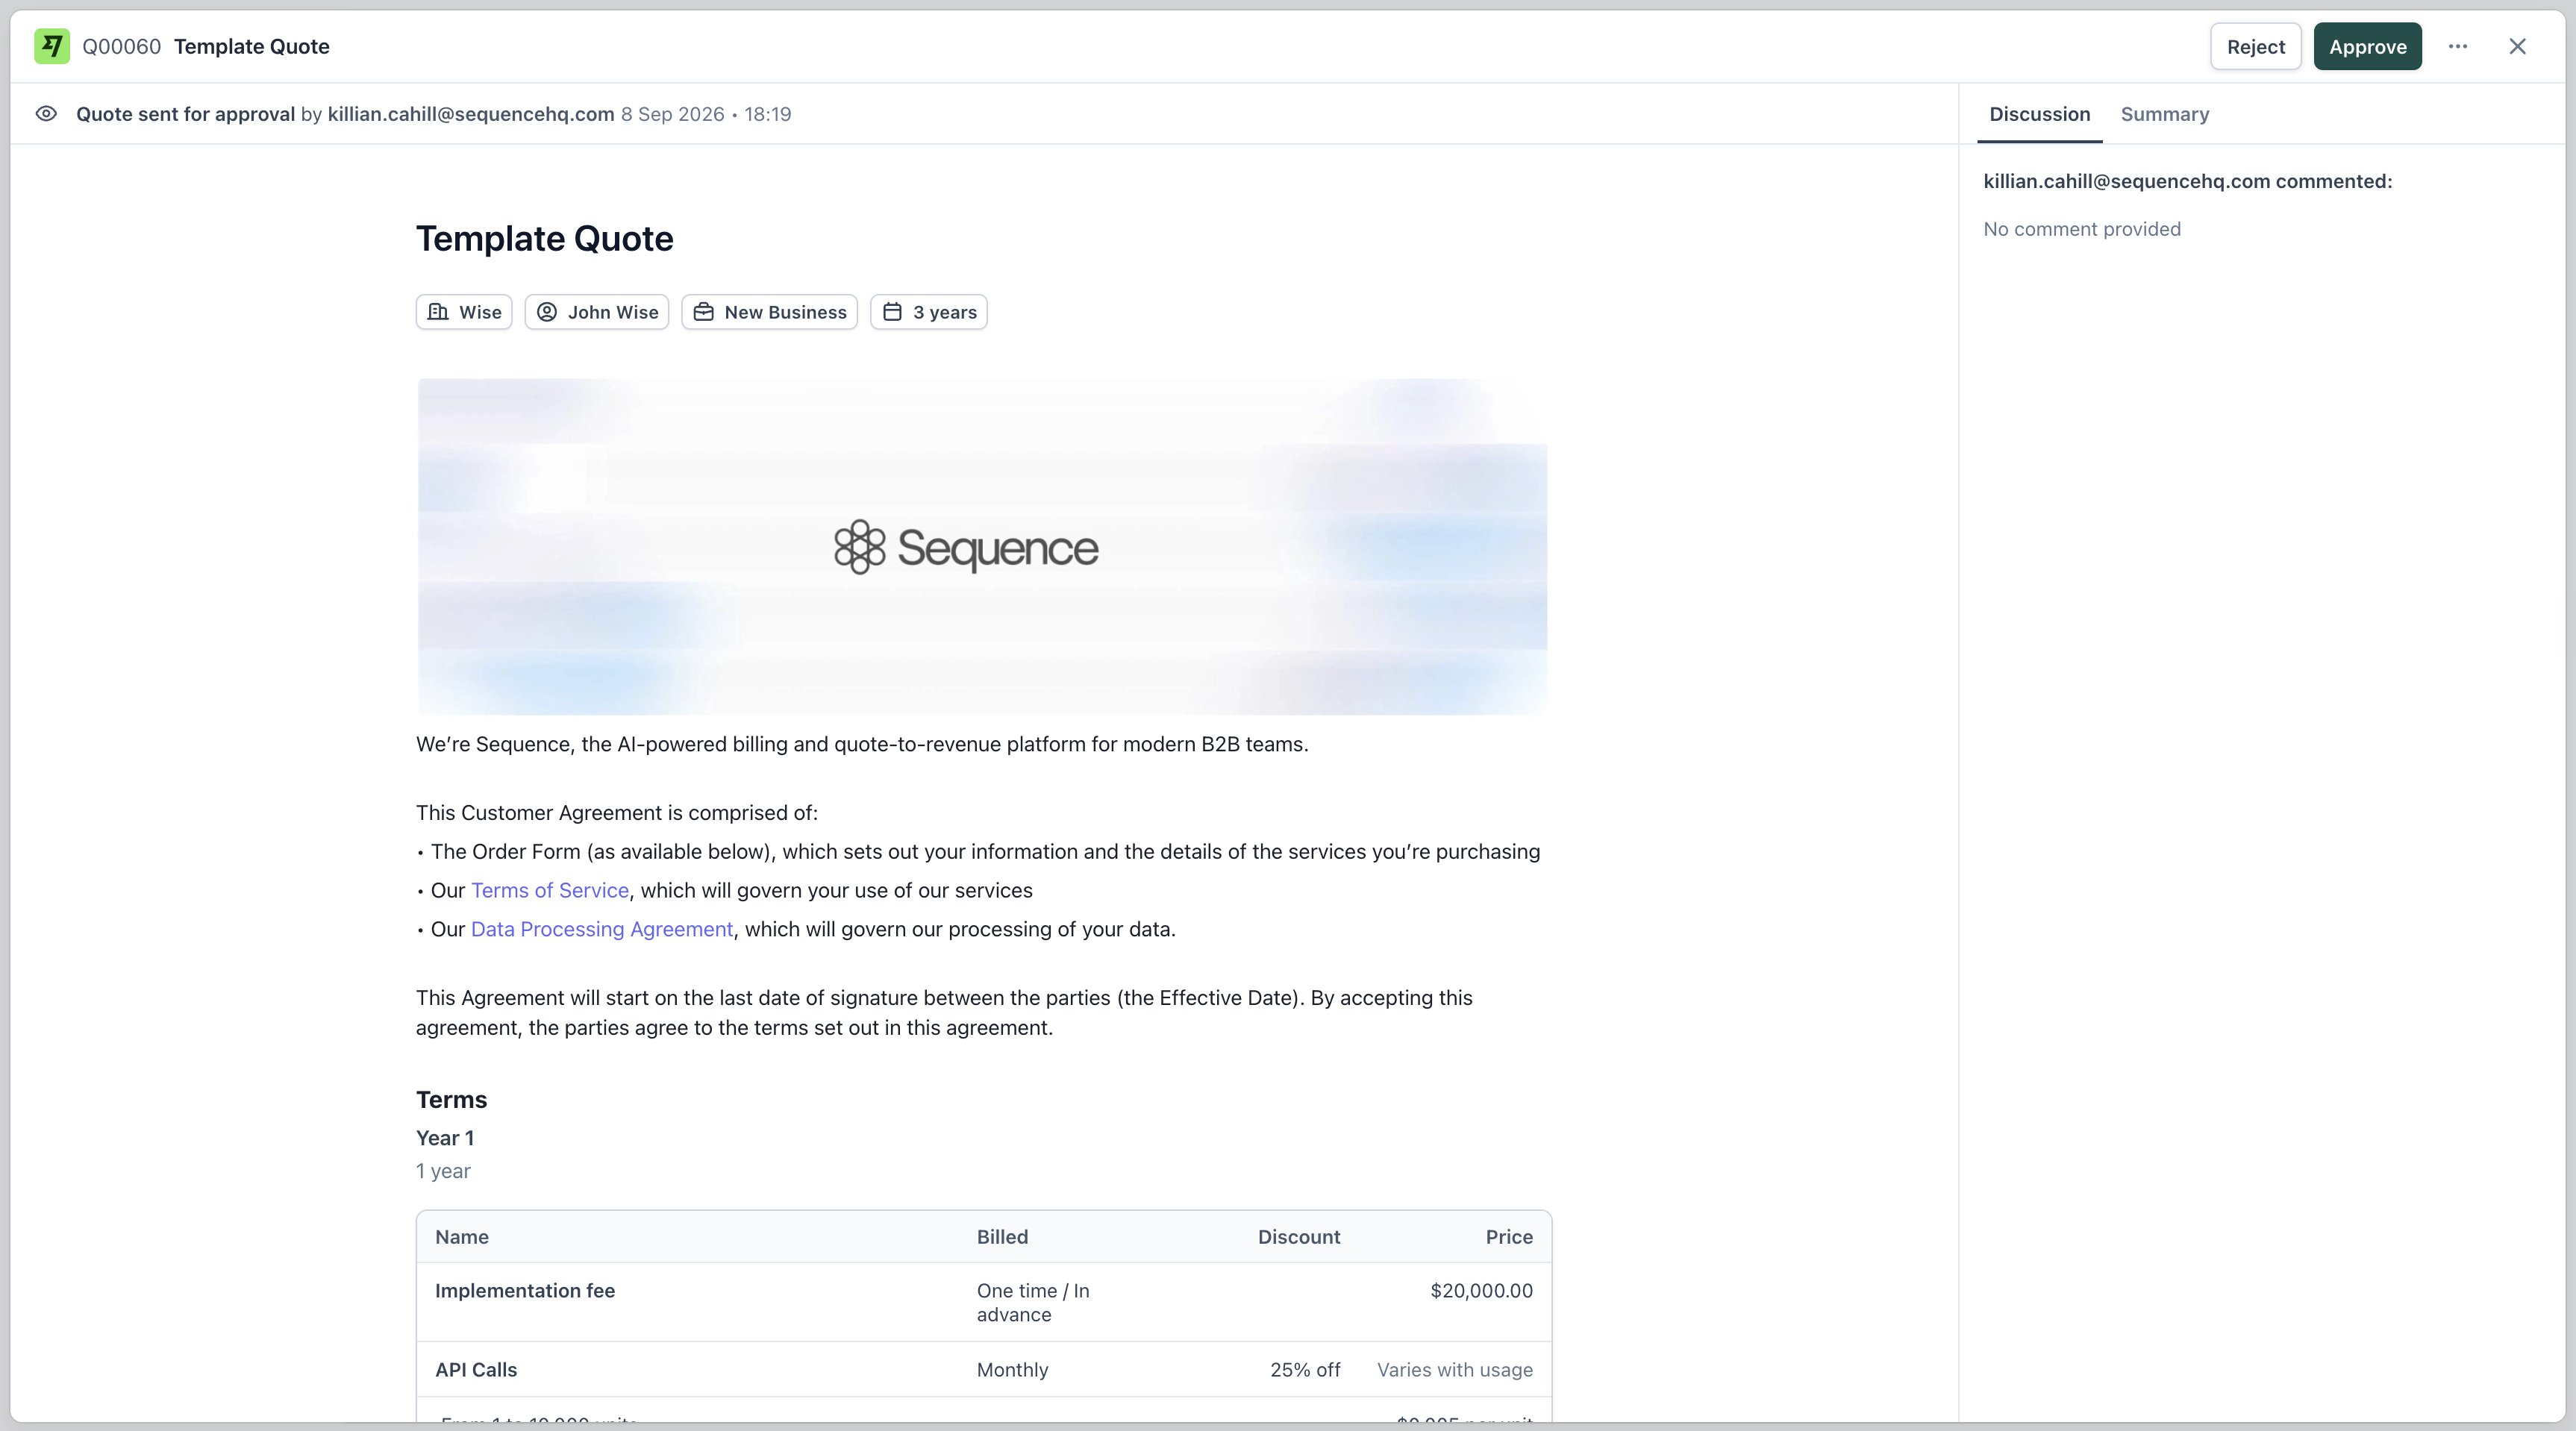Click the 'Varies with usage' price cell
Viewport: 2576px width, 1431px height.
click(x=1455, y=1370)
